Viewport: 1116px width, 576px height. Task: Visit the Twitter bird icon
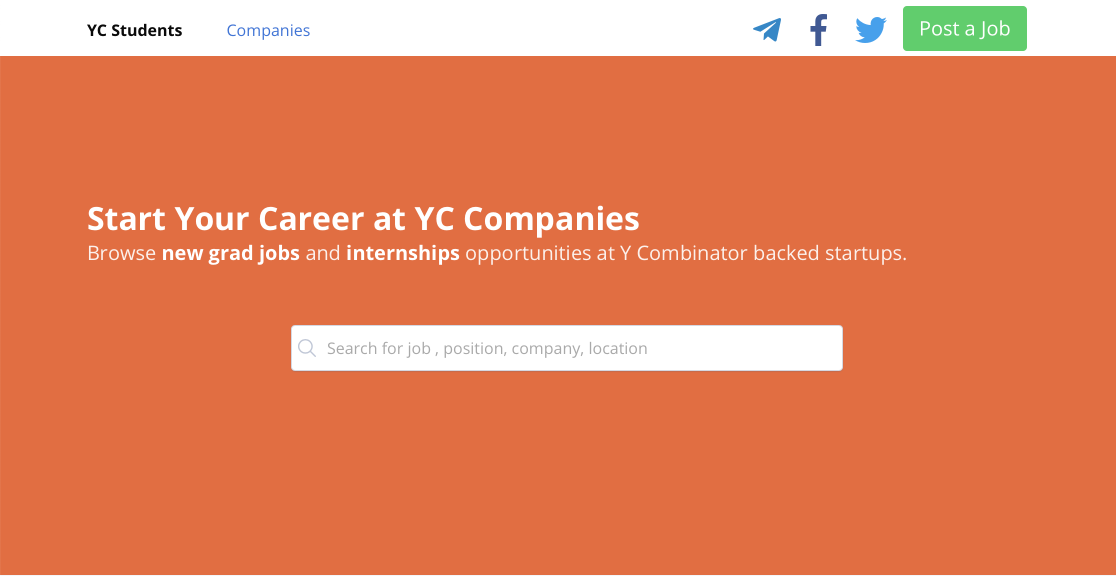871,30
